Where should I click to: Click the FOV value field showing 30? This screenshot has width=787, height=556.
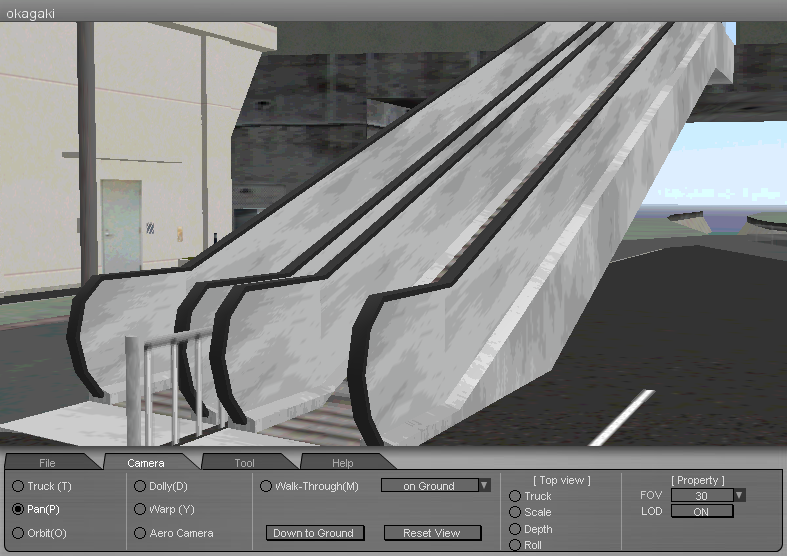click(x=702, y=495)
